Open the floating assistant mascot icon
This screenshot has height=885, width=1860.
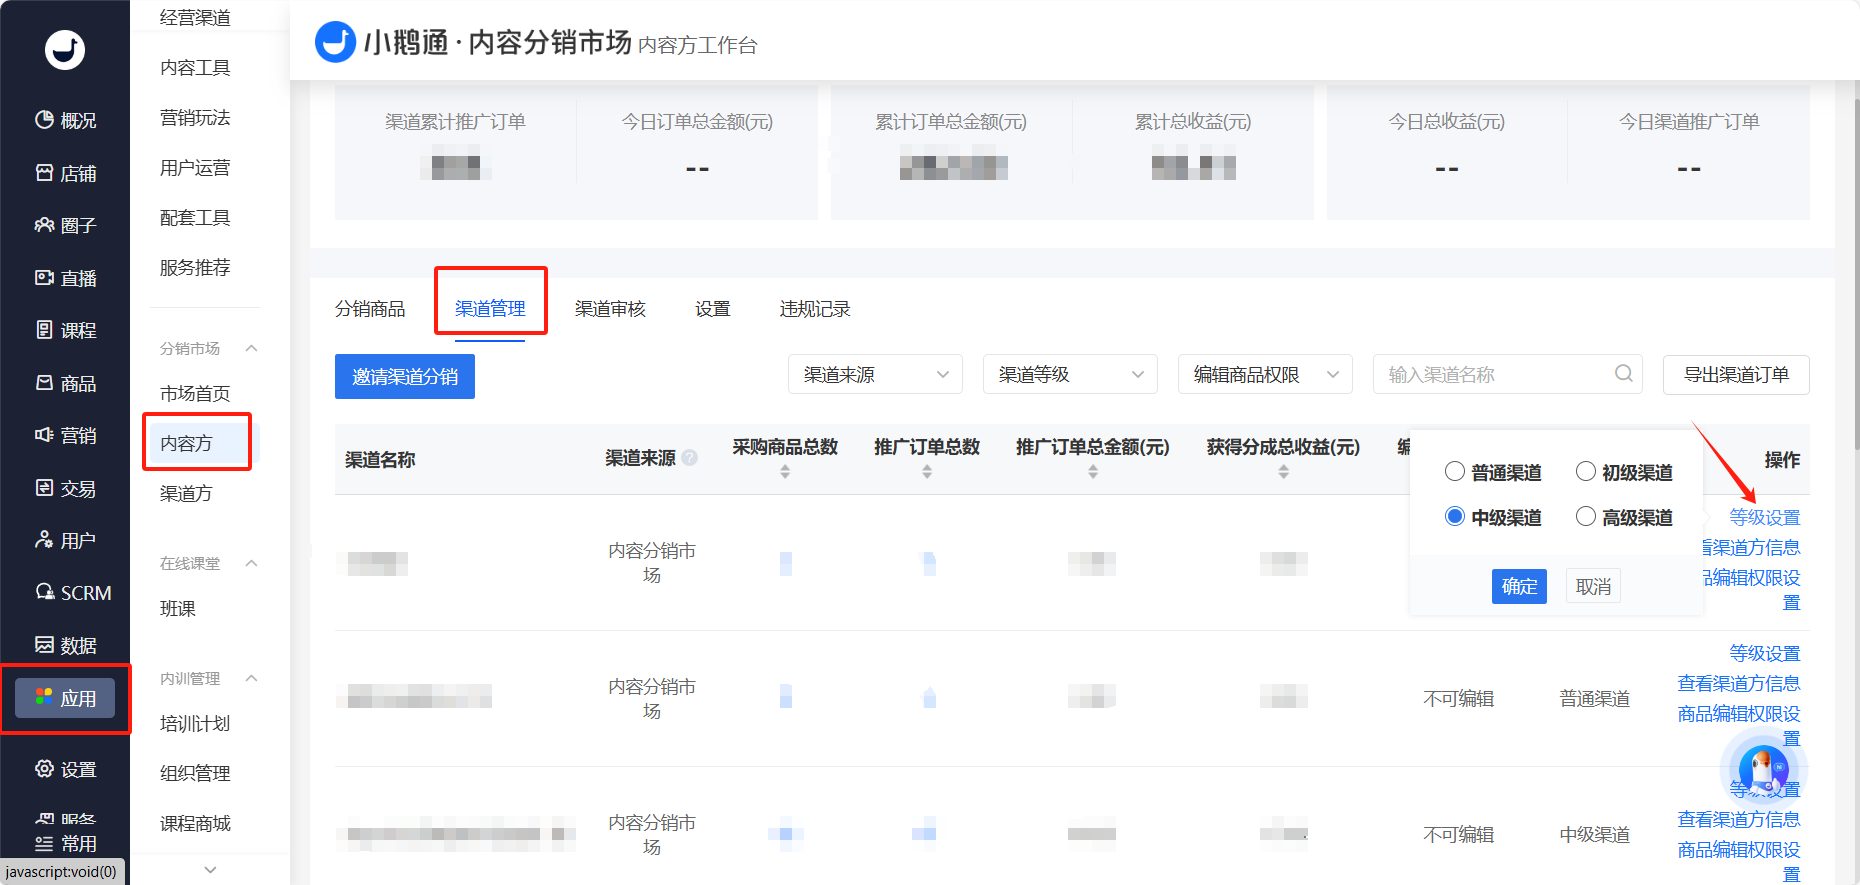[x=1763, y=769]
